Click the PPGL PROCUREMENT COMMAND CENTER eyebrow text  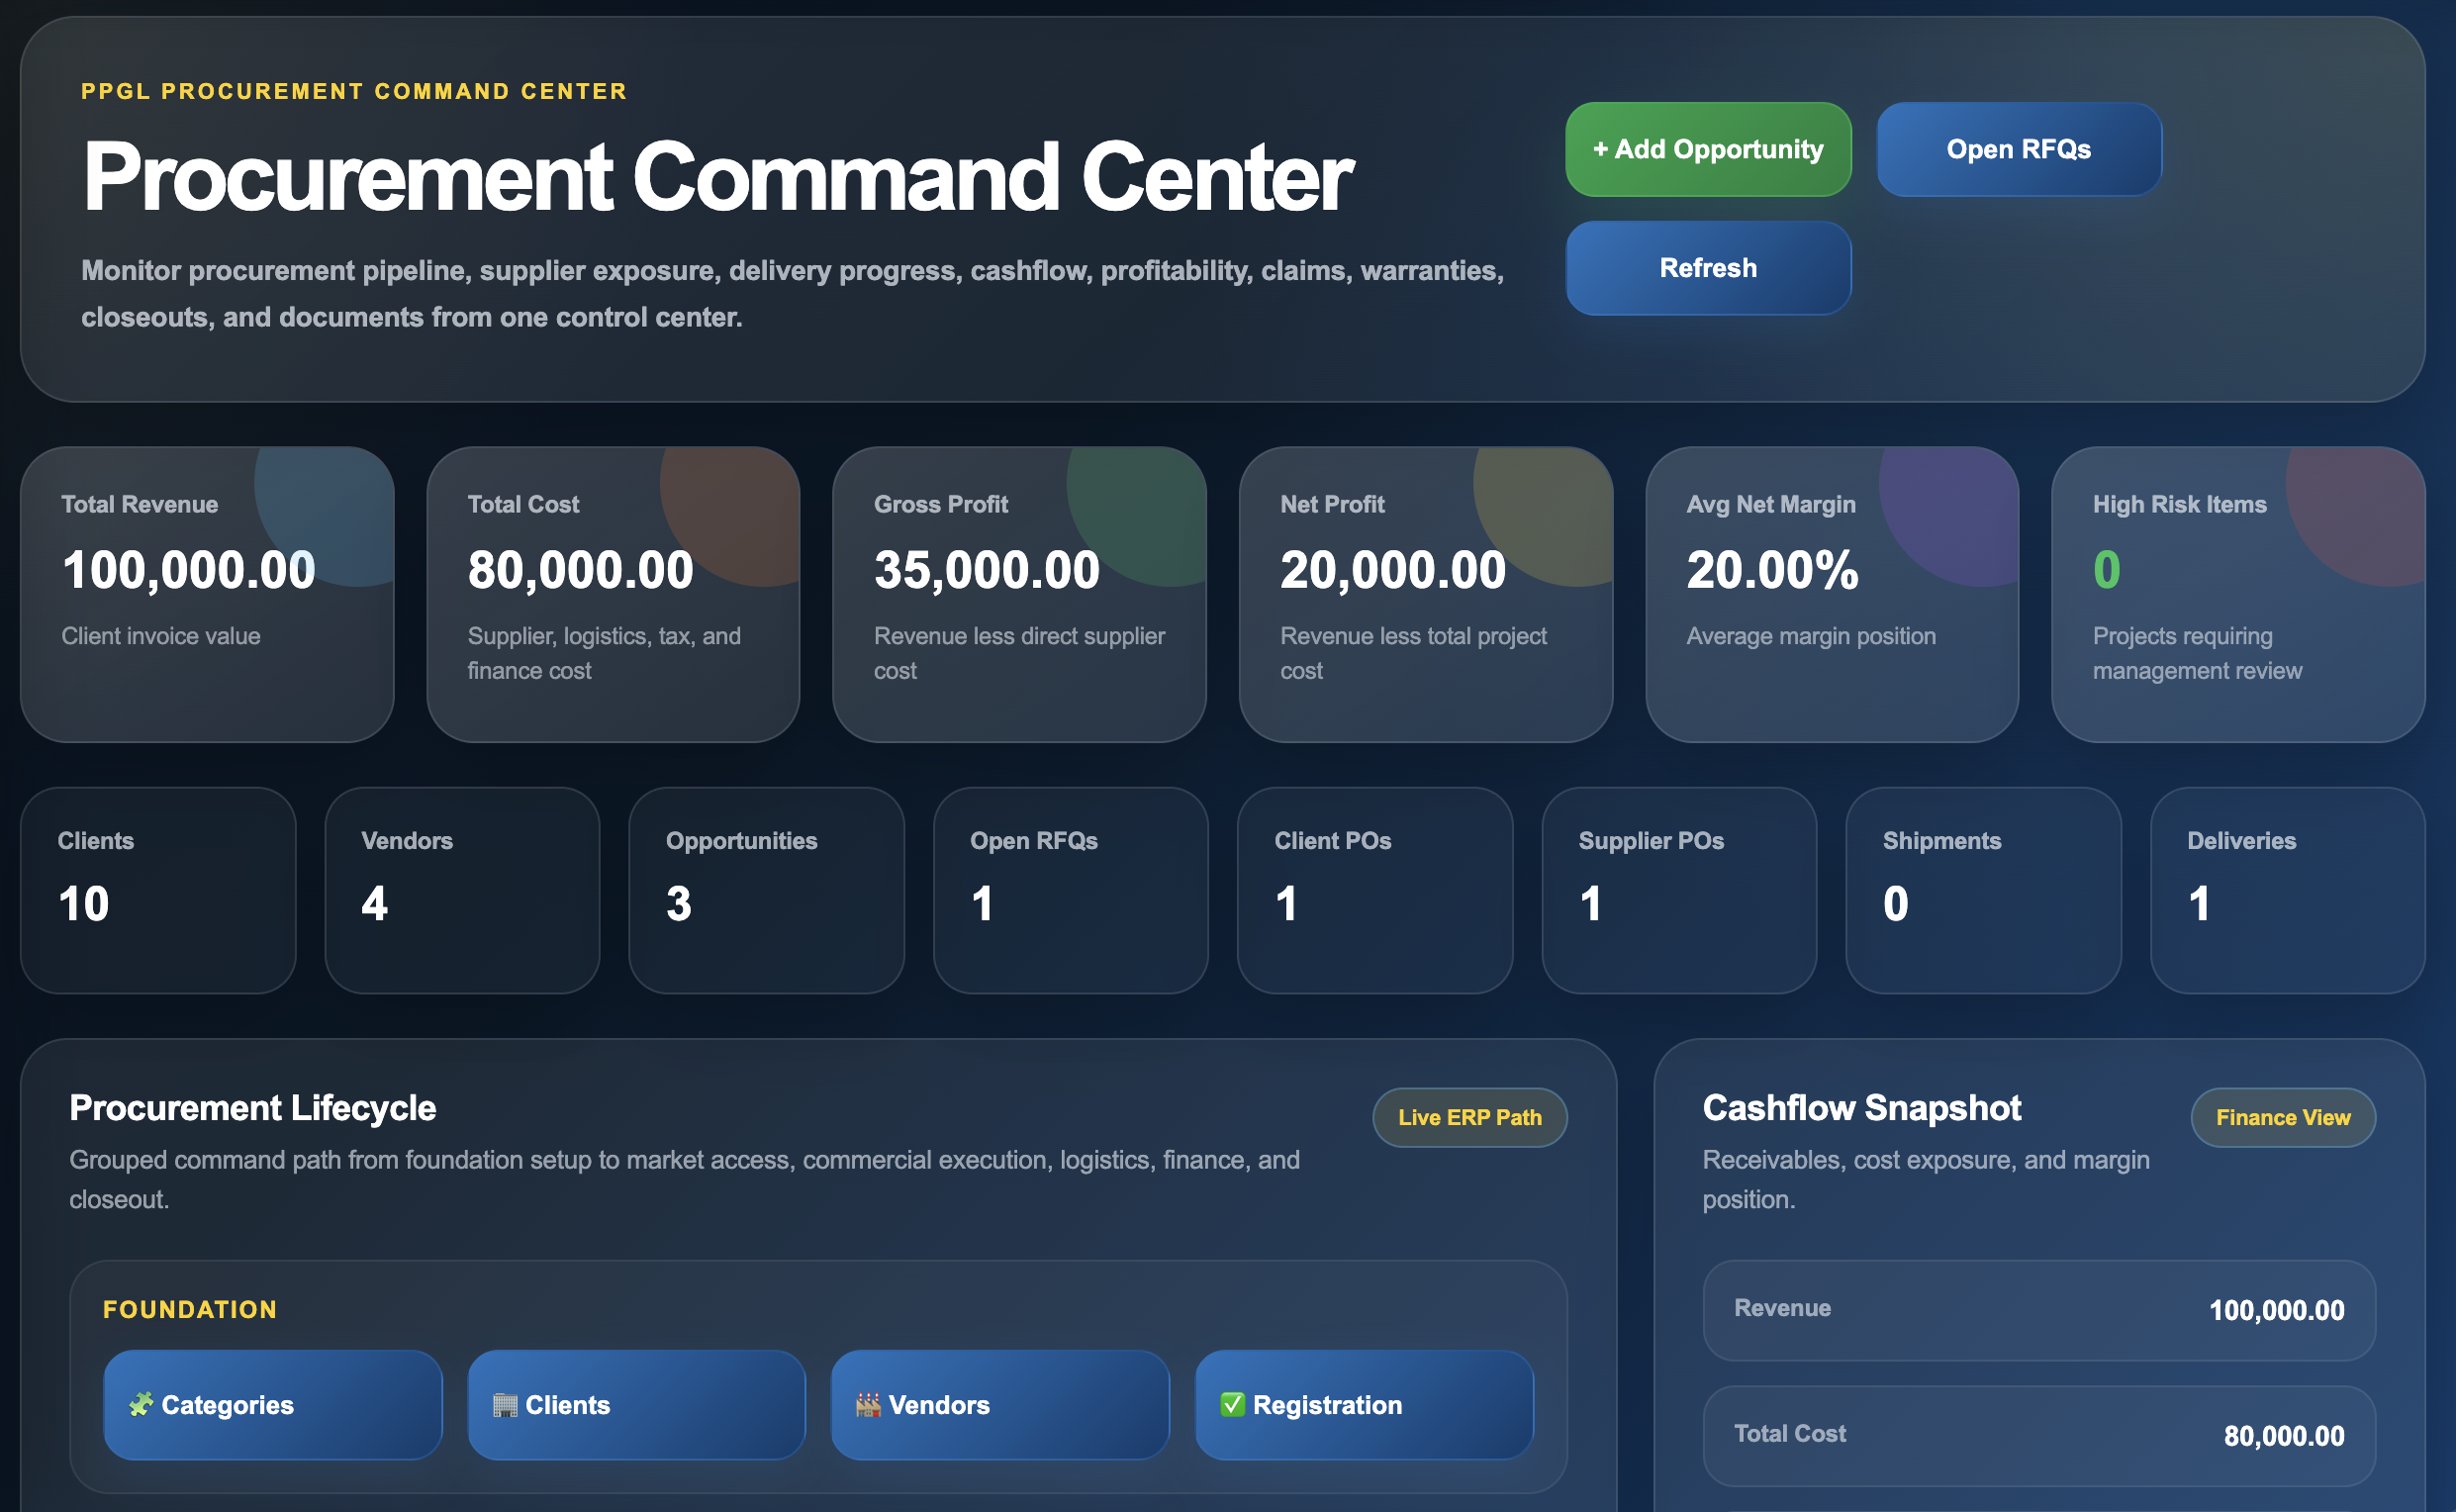(x=354, y=91)
